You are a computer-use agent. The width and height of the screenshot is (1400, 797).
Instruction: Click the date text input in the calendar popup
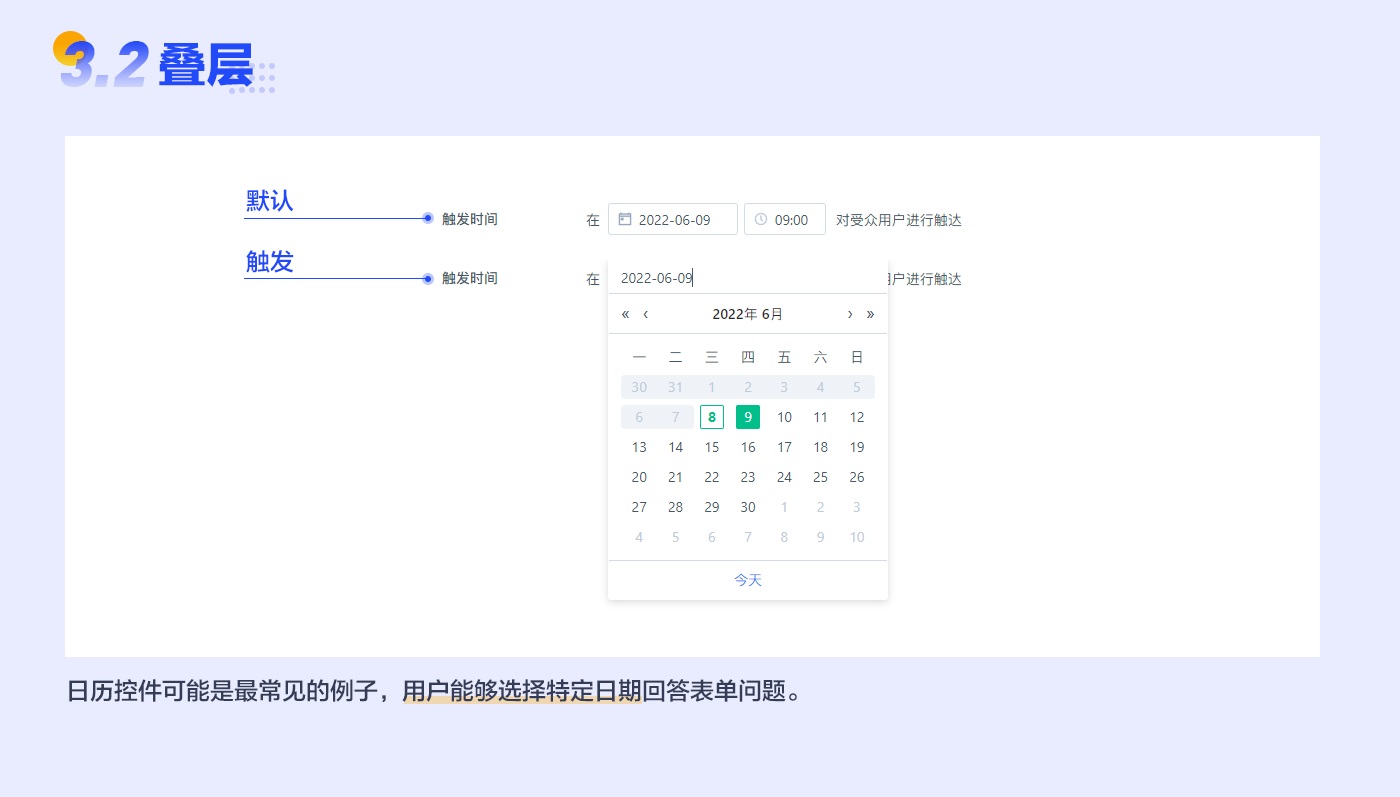coord(748,278)
